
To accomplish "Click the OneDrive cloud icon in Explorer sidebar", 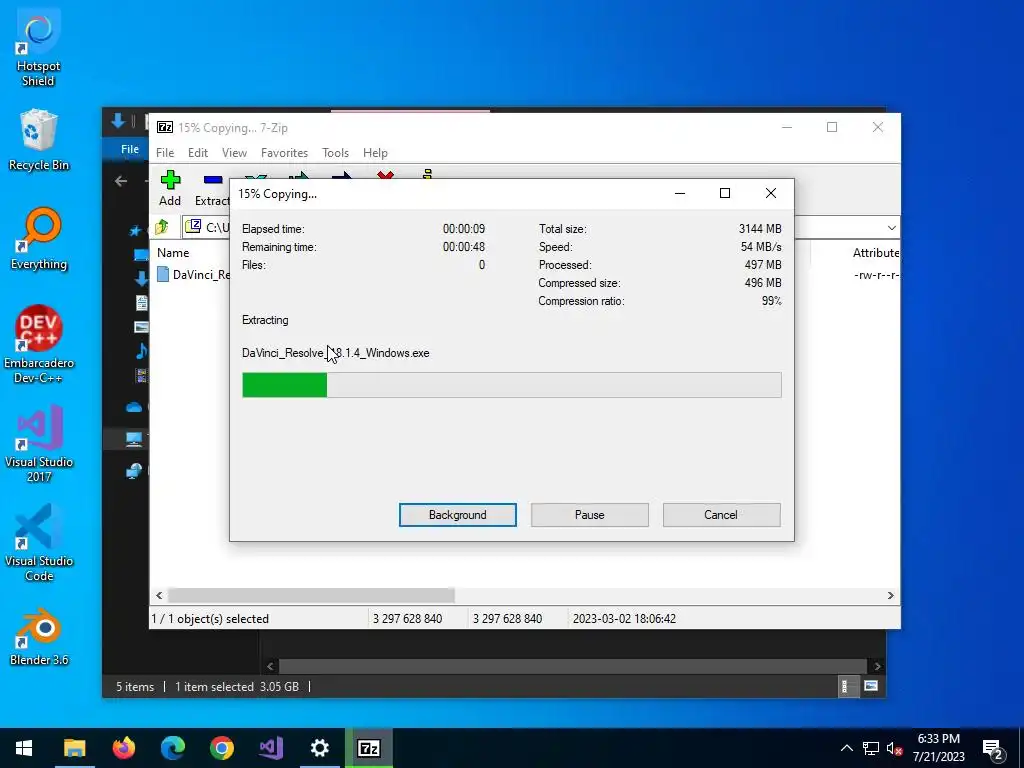I will click(x=134, y=408).
